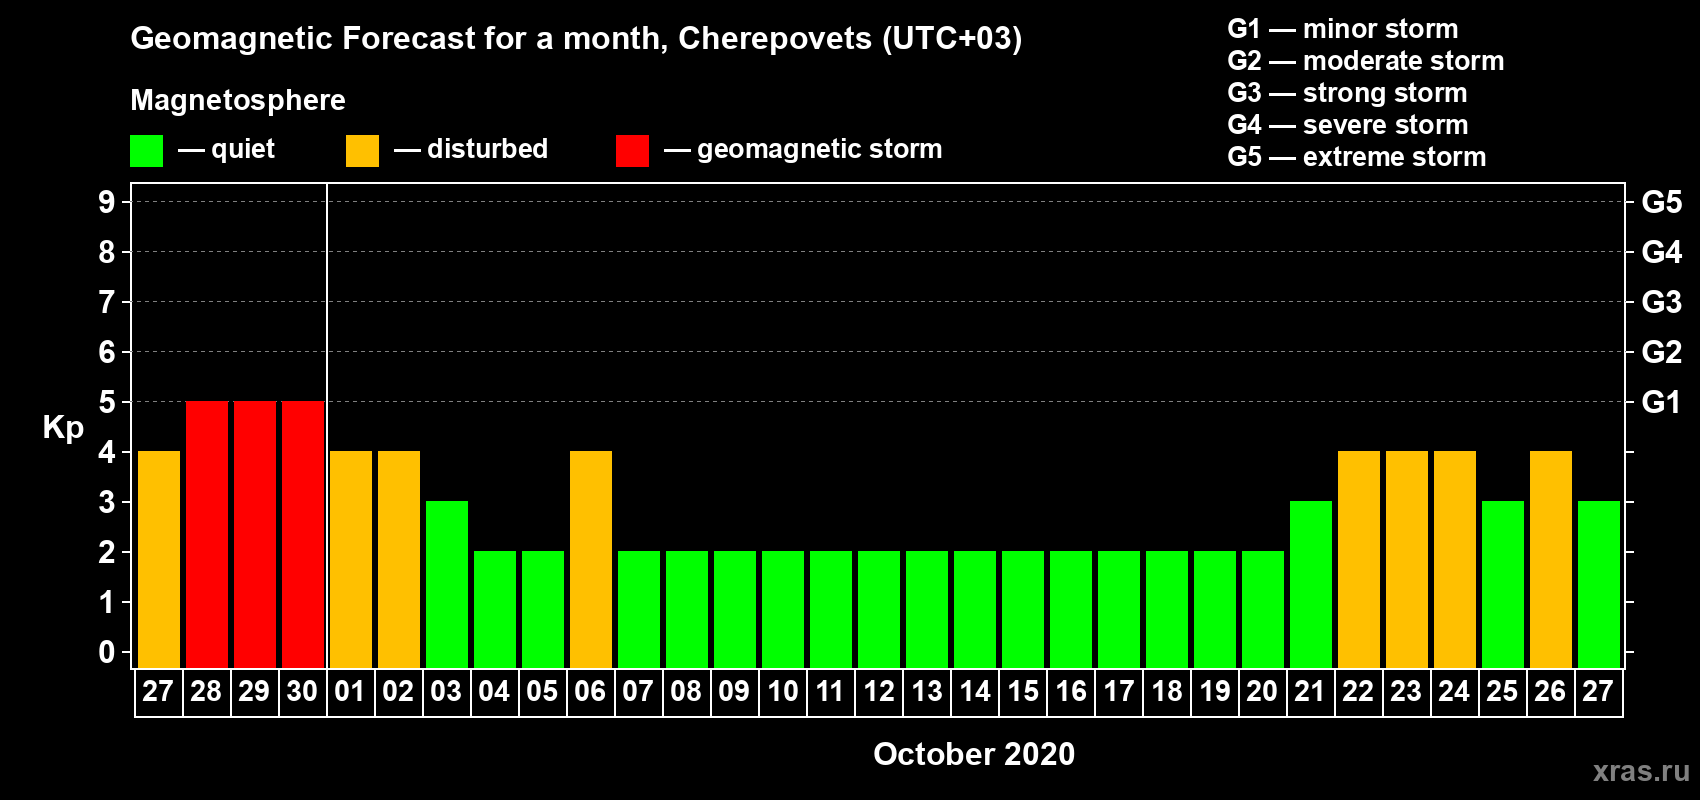Screen dimensions: 1700x800
Task: Click the 'G1 — minor storm' legend line
Action: coord(1343,29)
